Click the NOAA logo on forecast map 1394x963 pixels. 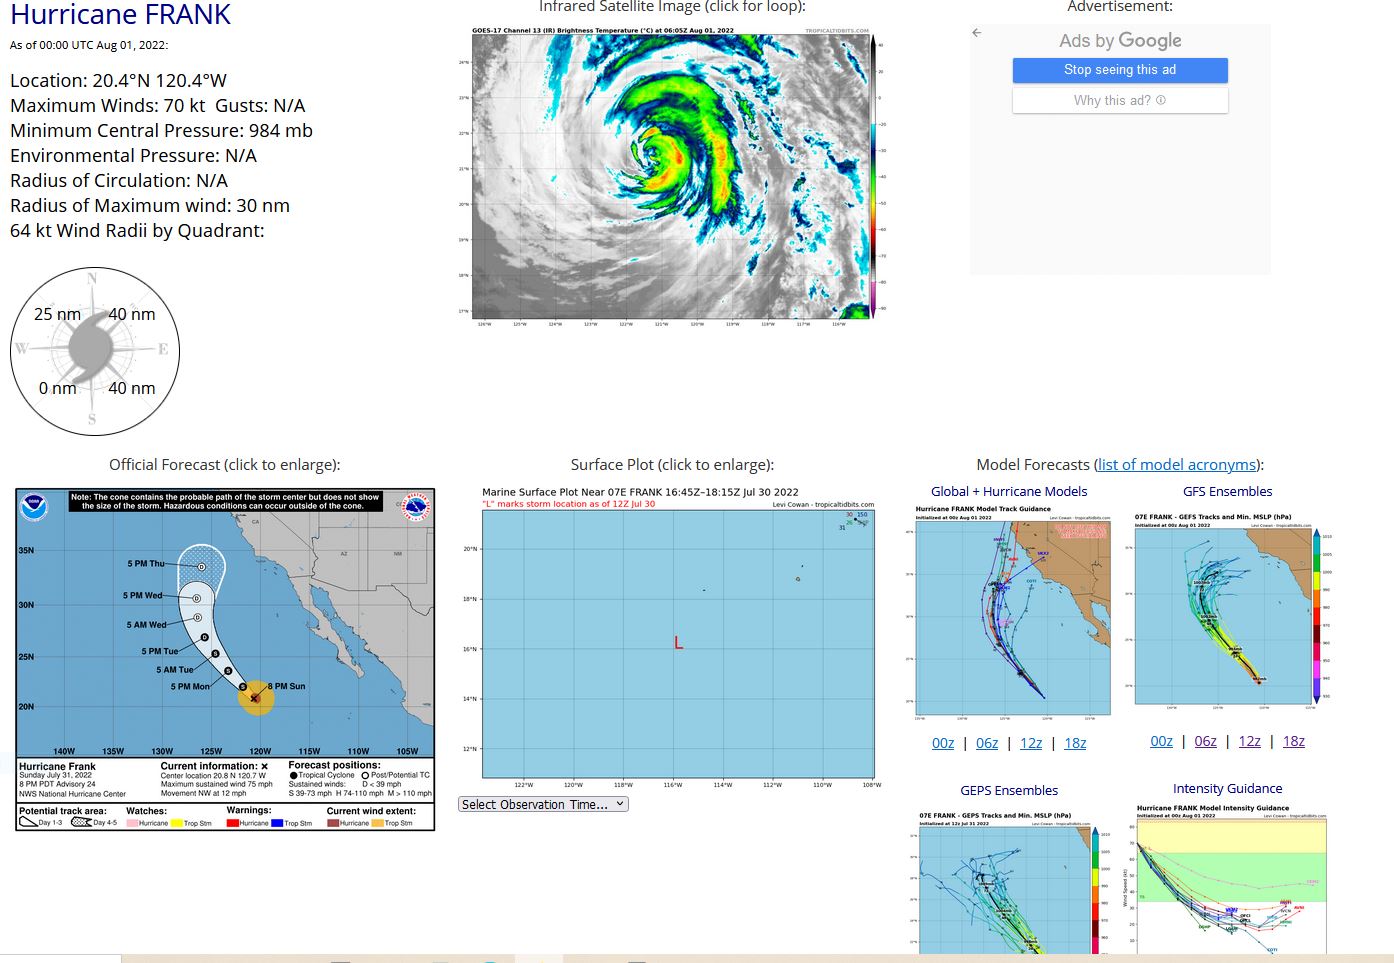pyautogui.click(x=34, y=507)
